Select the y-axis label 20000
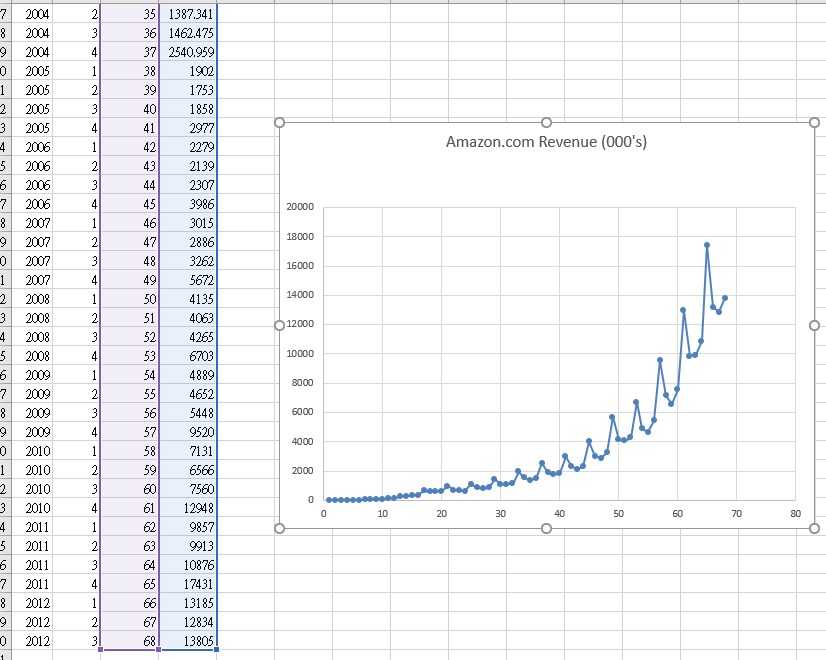This screenshot has height=660, width=826. click(x=300, y=207)
